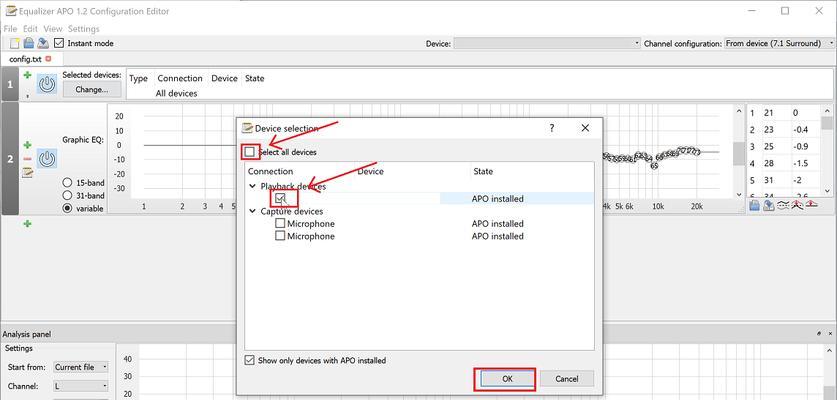Confirm device selection with OK
Image resolution: width=837 pixels, height=400 pixels.
pyautogui.click(x=507, y=379)
